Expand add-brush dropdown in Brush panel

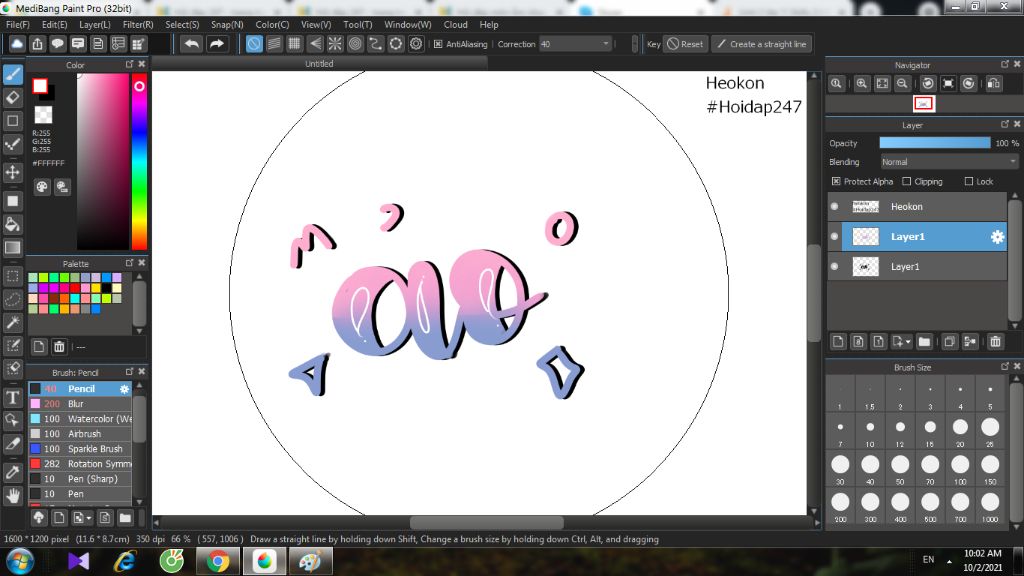pyautogui.click(x=89, y=519)
